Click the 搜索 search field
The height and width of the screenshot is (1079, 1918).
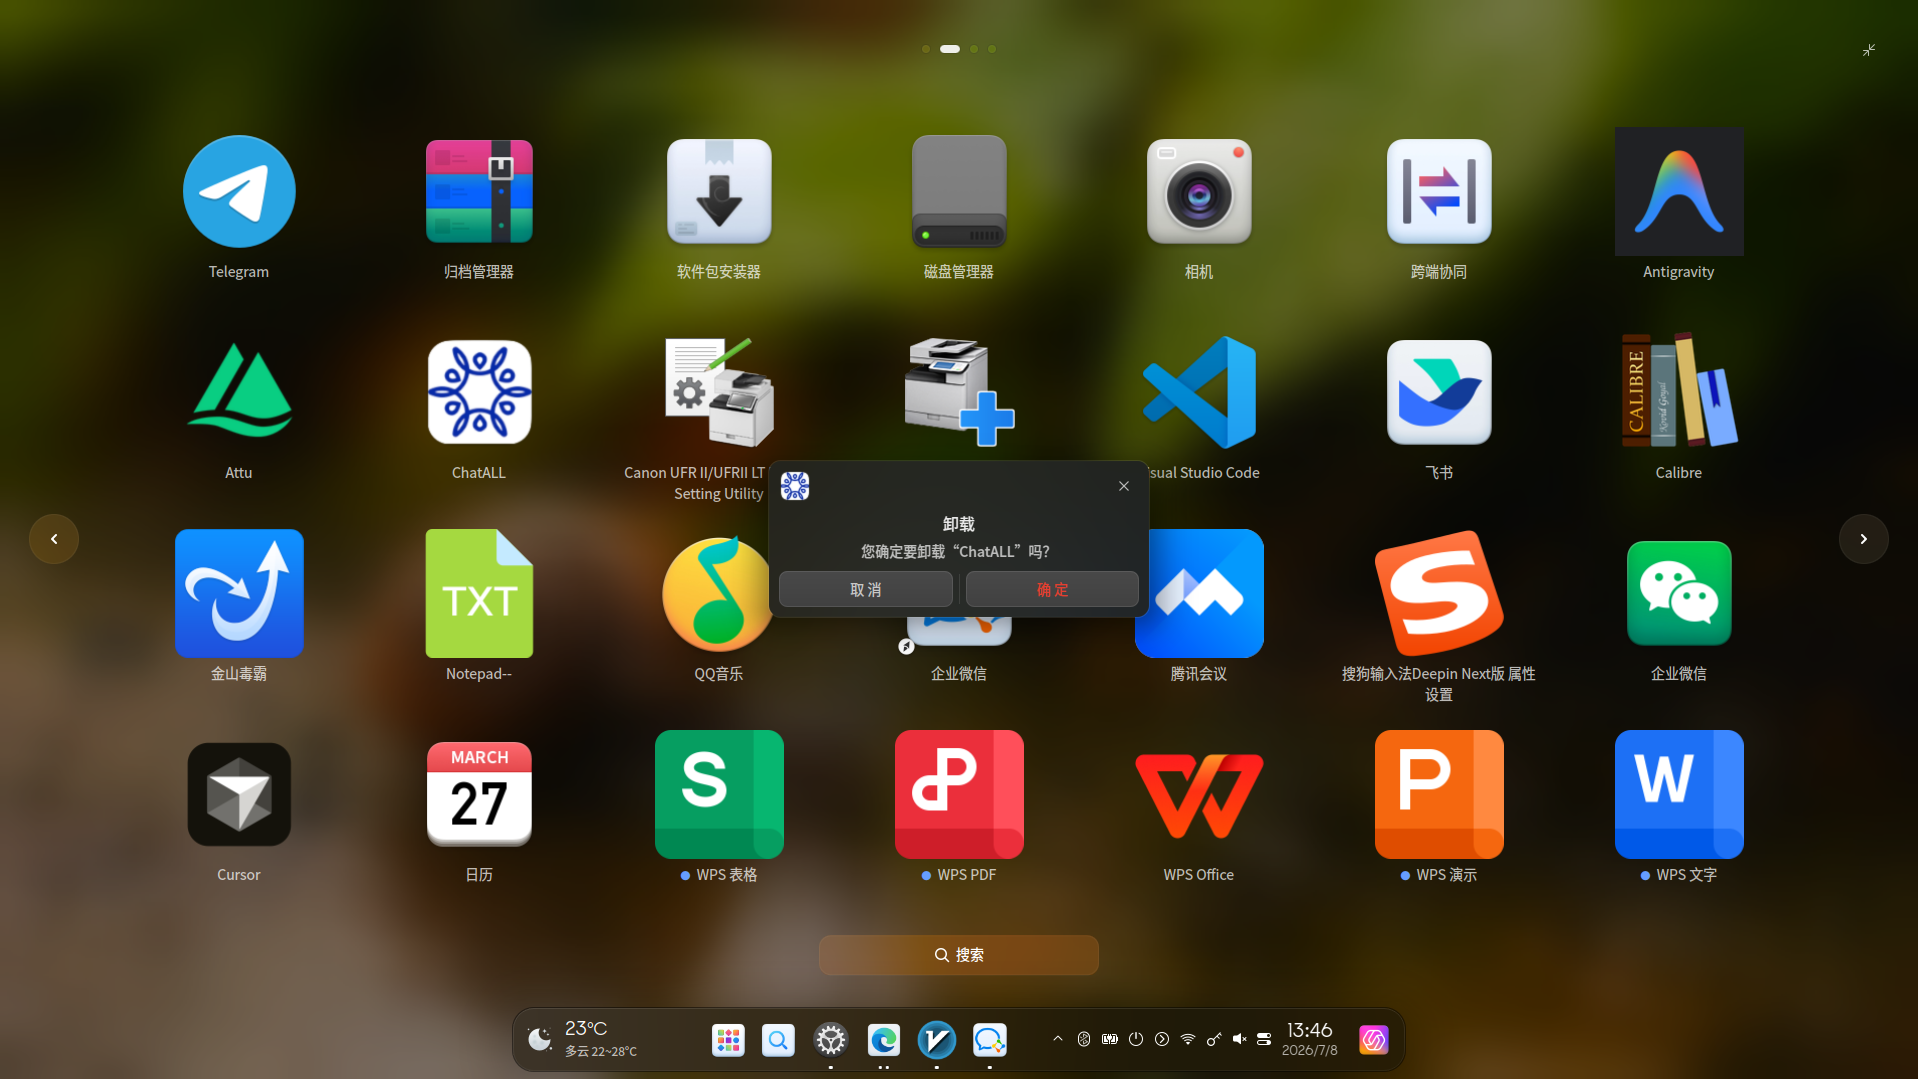coord(959,955)
